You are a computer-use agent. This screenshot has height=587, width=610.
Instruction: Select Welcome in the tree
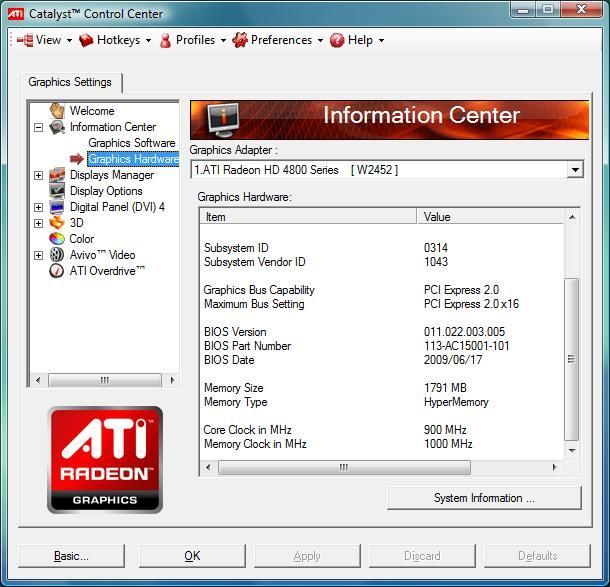(x=92, y=111)
